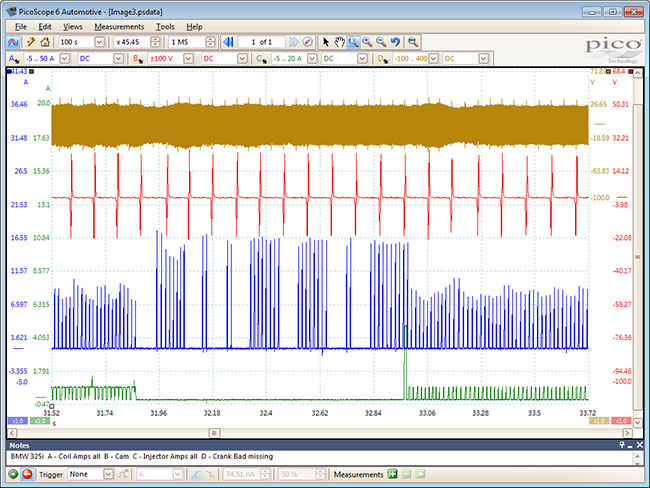Open Channel A DC coupling dropdown

pyautogui.click(x=101, y=59)
